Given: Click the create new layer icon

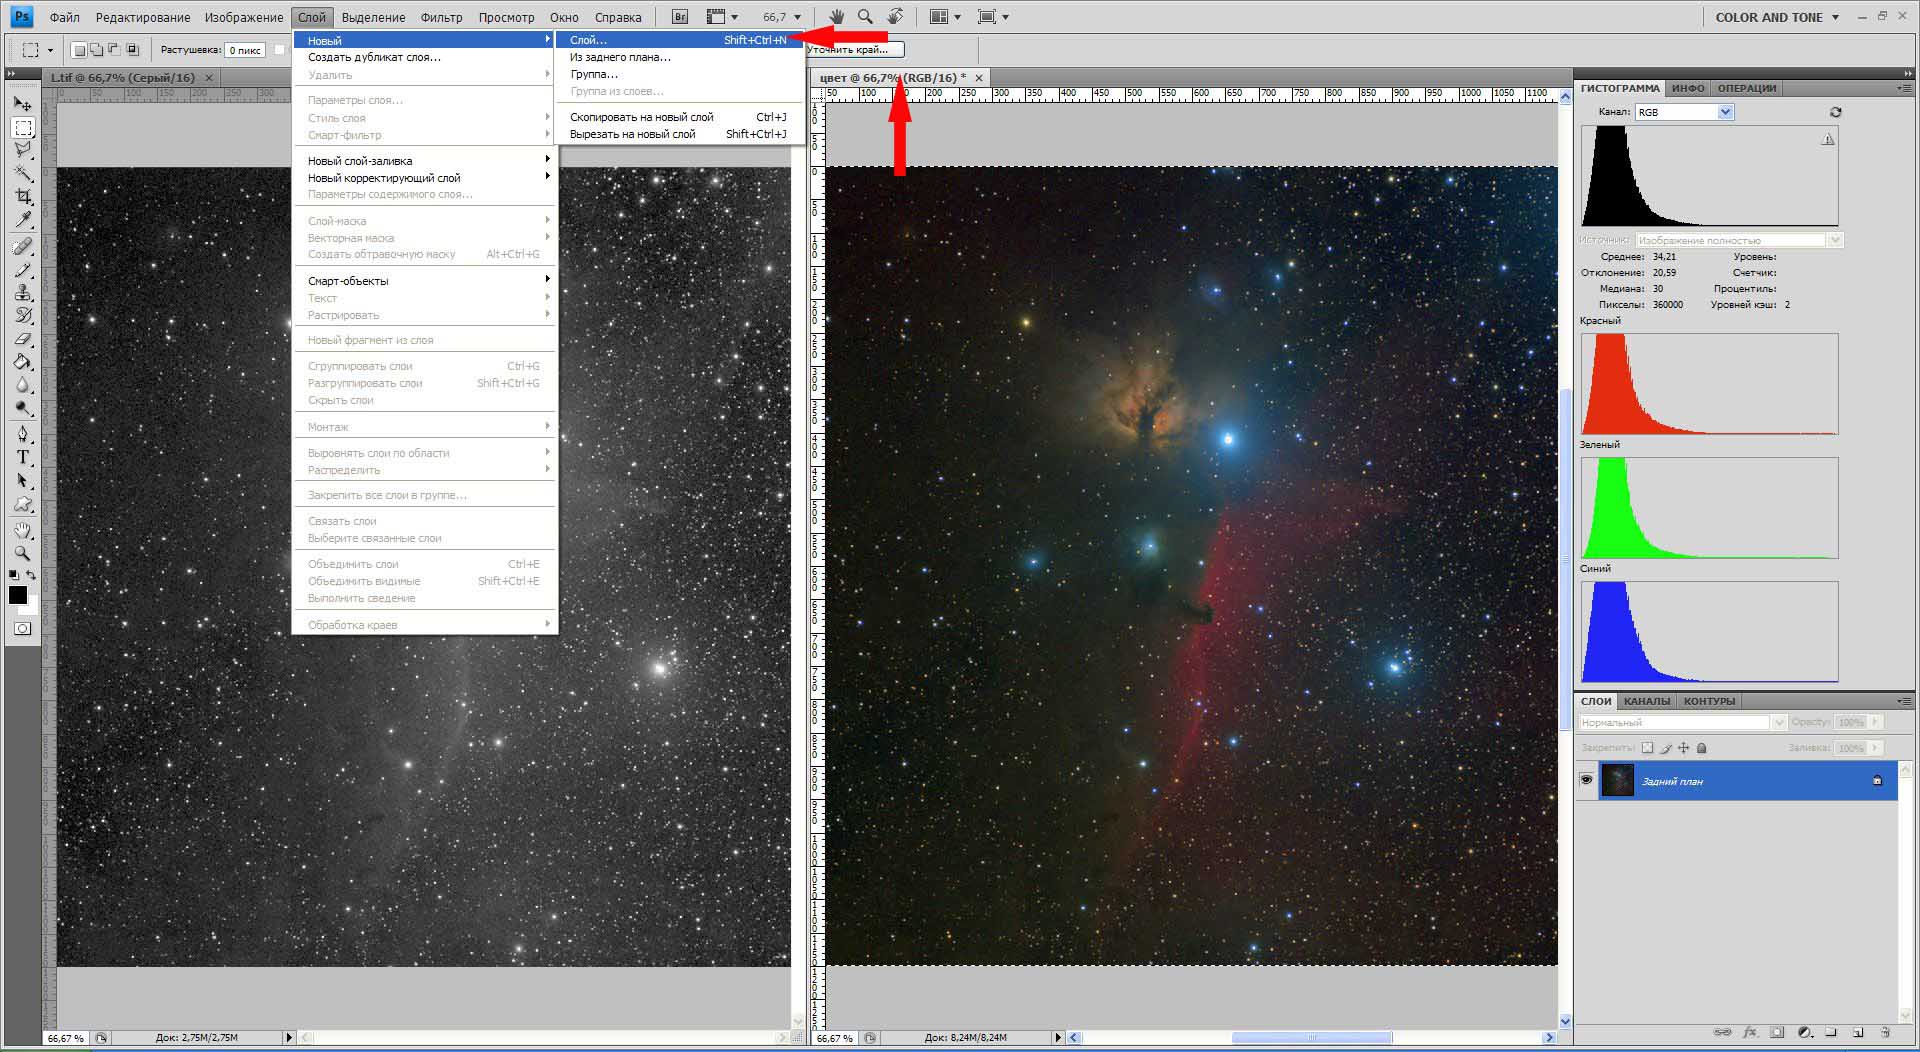Looking at the screenshot, I should [x=1858, y=1032].
